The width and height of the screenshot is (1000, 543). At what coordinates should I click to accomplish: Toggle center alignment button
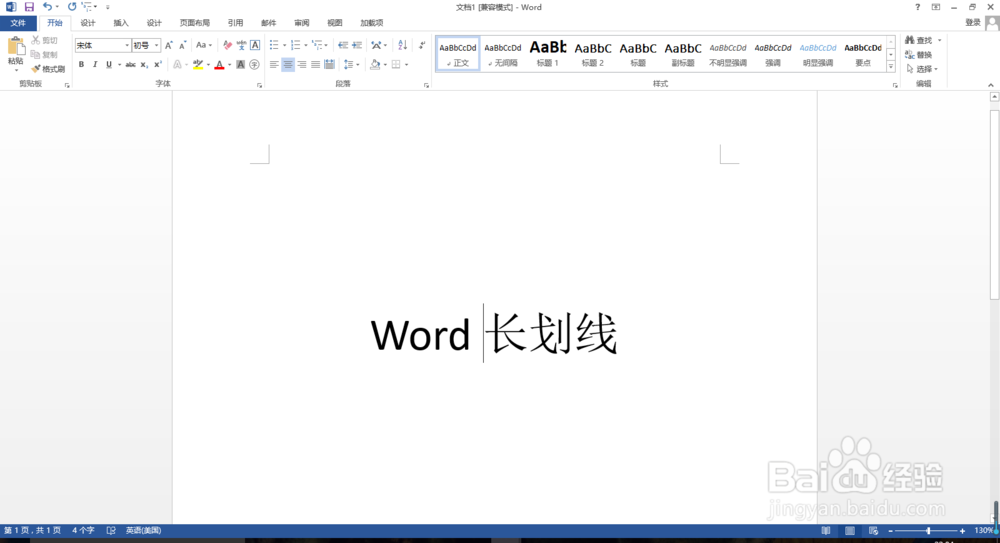click(x=288, y=64)
